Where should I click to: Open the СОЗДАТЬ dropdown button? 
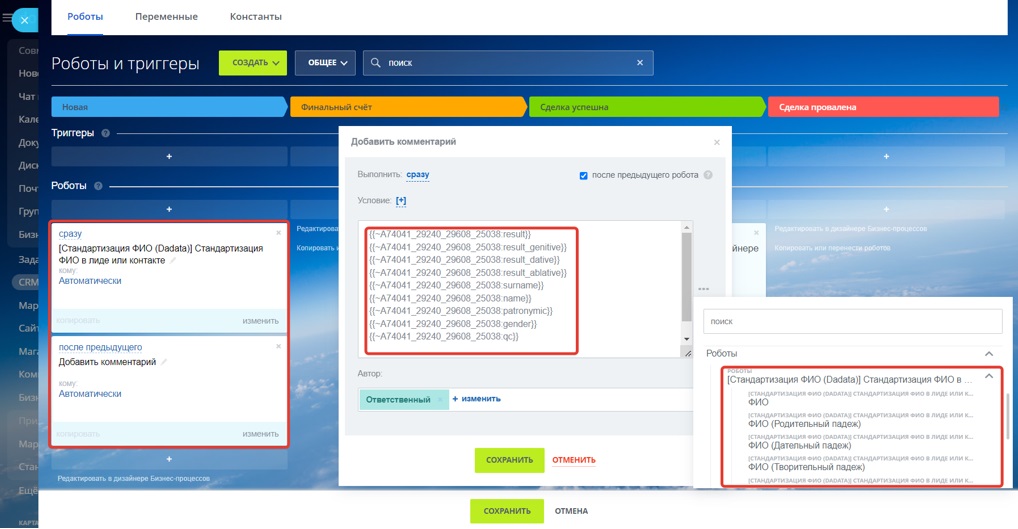(x=253, y=63)
